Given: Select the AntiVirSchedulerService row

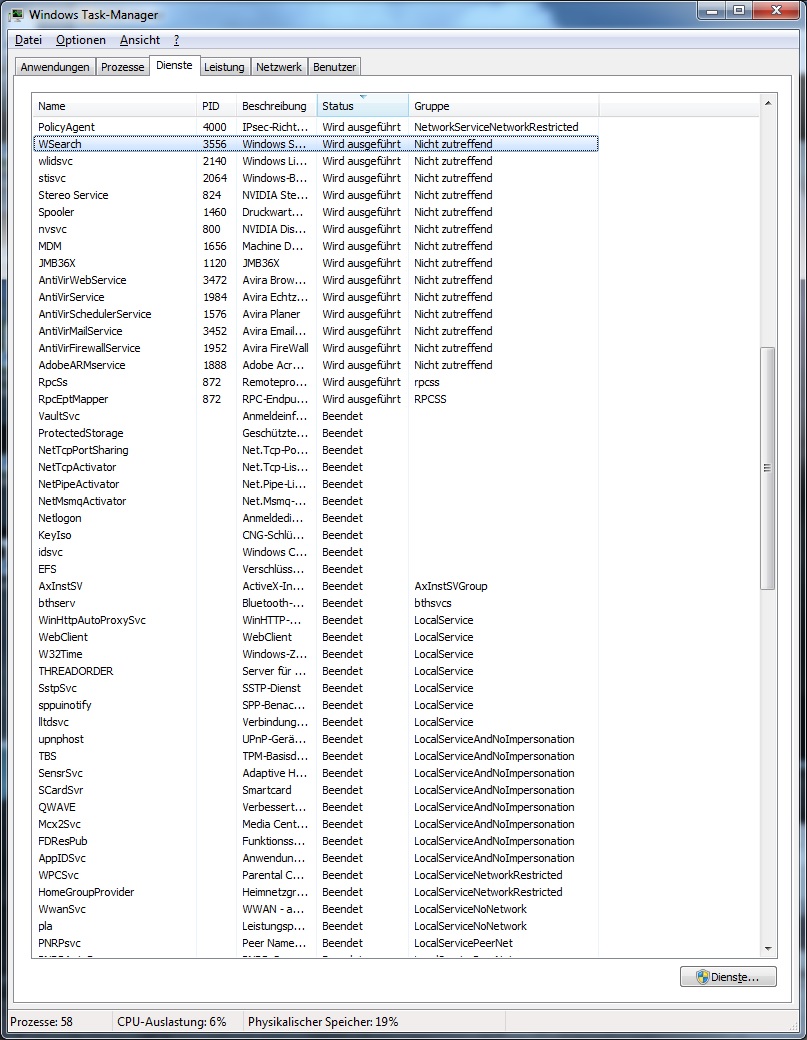Looking at the screenshot, I should (316, 314).
